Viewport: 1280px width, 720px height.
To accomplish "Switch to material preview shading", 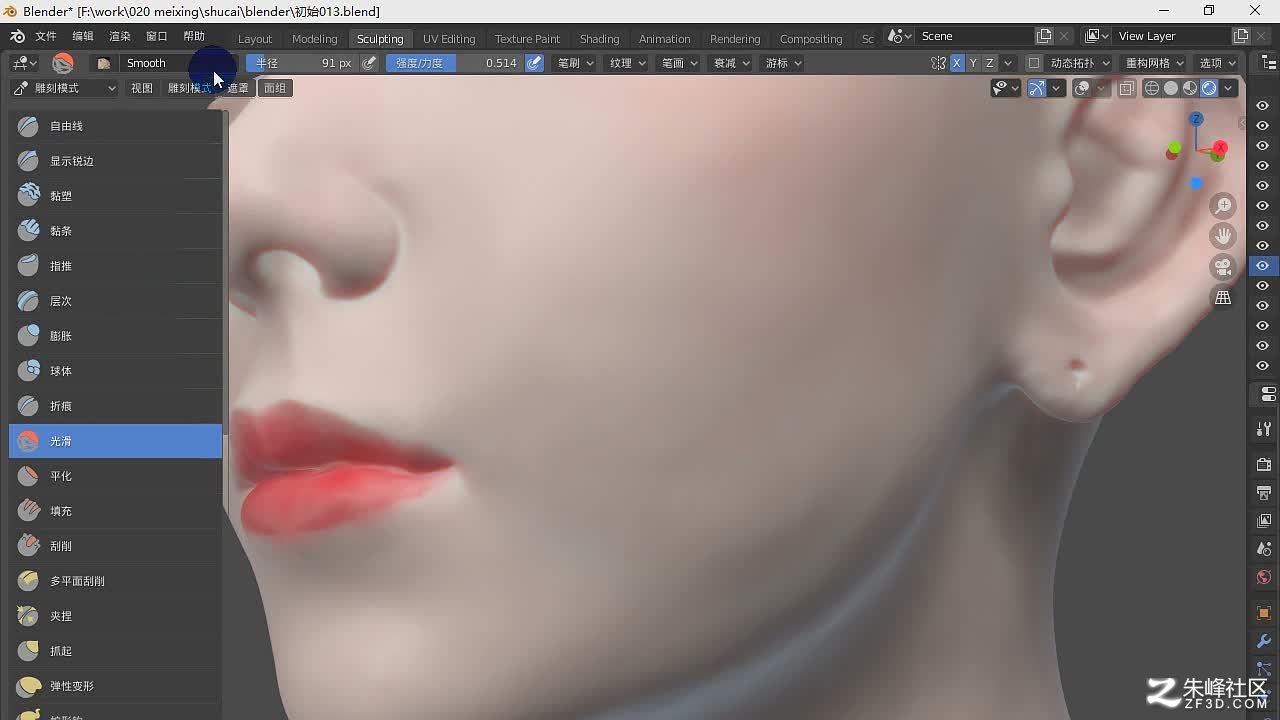I will pyautogui.click(x=1190, y=88).
